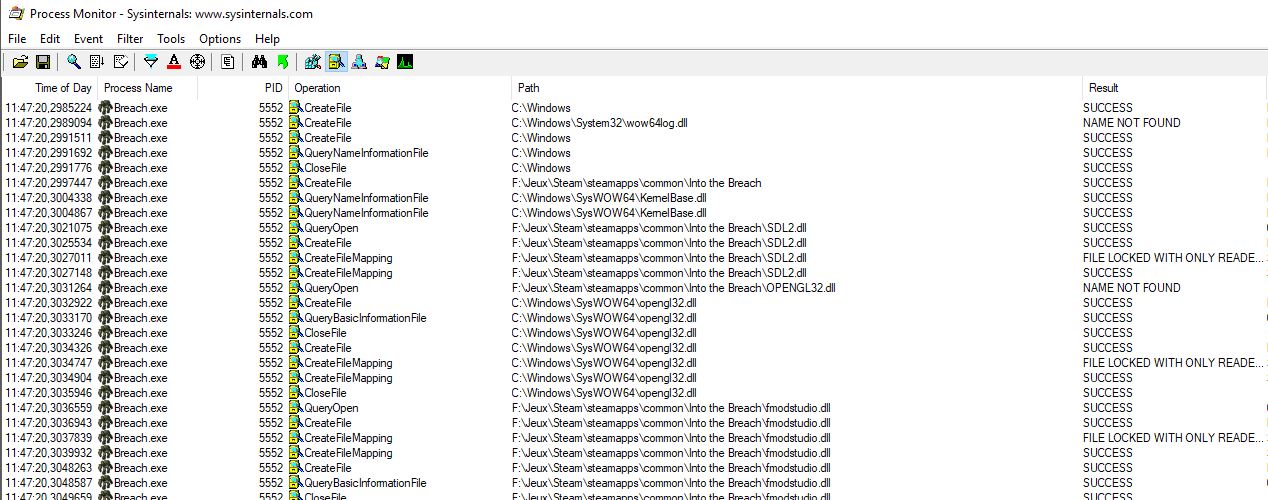Click the Path column header
Viewport: 1268px width, 500px height.
pos(798,88)
